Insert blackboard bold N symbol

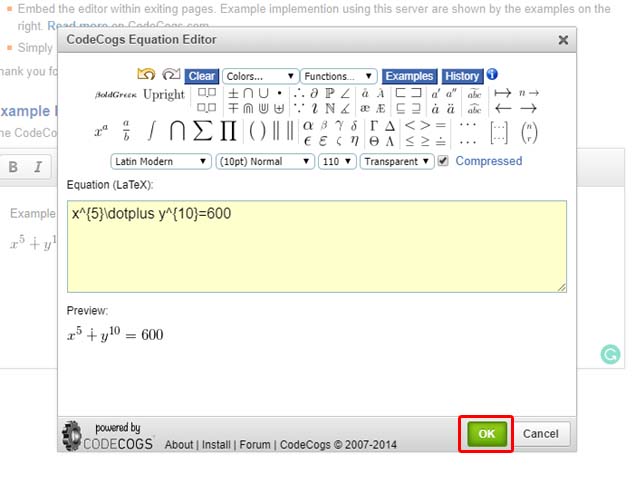point(330,109)
